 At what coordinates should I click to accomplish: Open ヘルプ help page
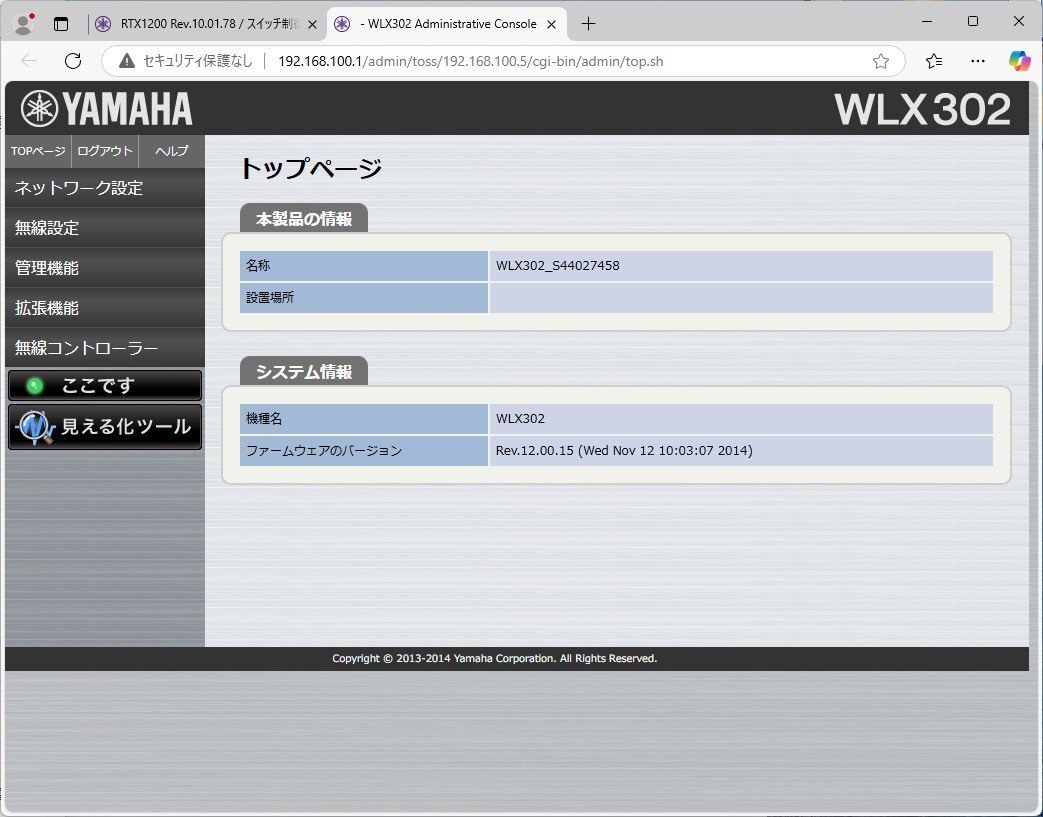(x=172, y=151)
